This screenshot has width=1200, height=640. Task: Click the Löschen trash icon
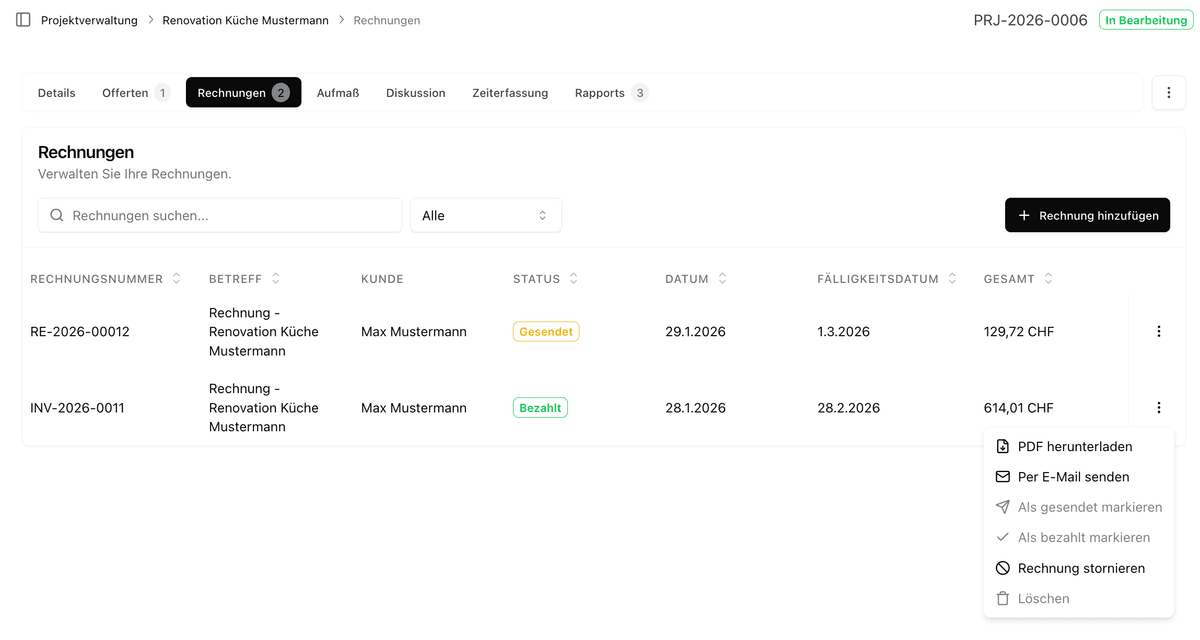coord(1002,598)
